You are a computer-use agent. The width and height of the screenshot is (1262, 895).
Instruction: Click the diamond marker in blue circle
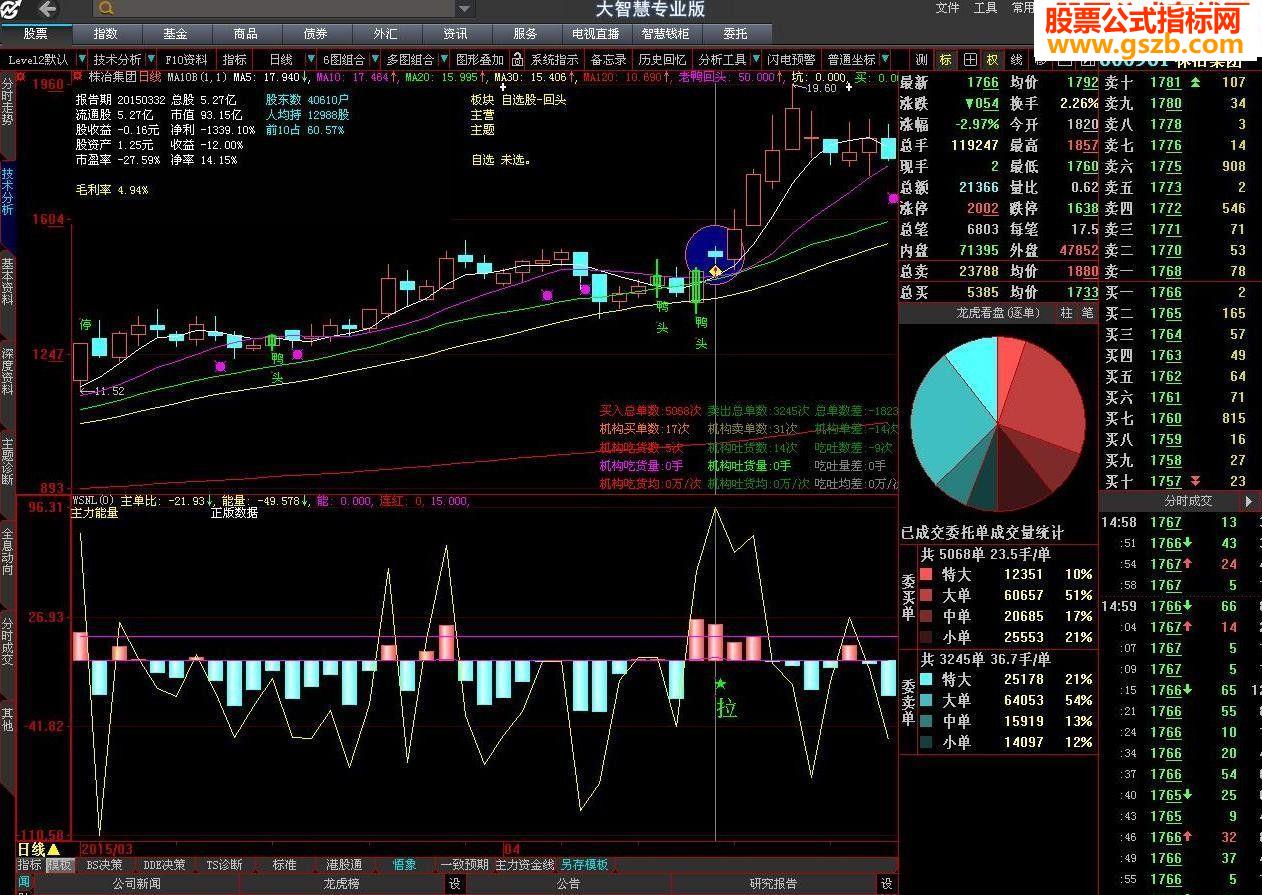716,270
